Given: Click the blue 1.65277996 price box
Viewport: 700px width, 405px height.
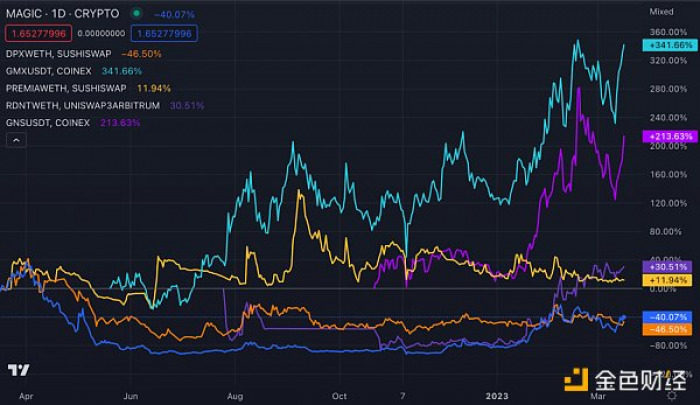Looking at the screenshot, I should [x=164, y=33].
